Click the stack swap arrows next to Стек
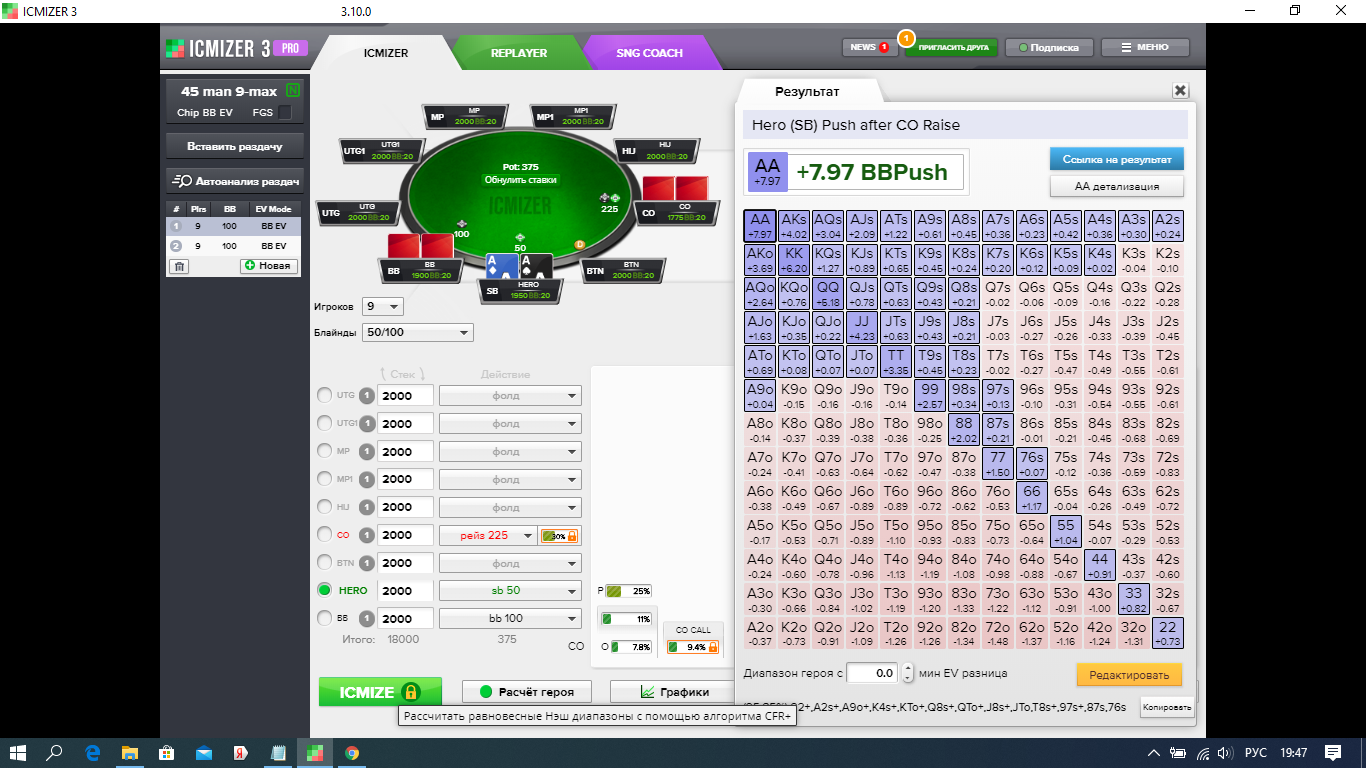The height and width of the screenshot is (768, 1366). pos(403,375)
